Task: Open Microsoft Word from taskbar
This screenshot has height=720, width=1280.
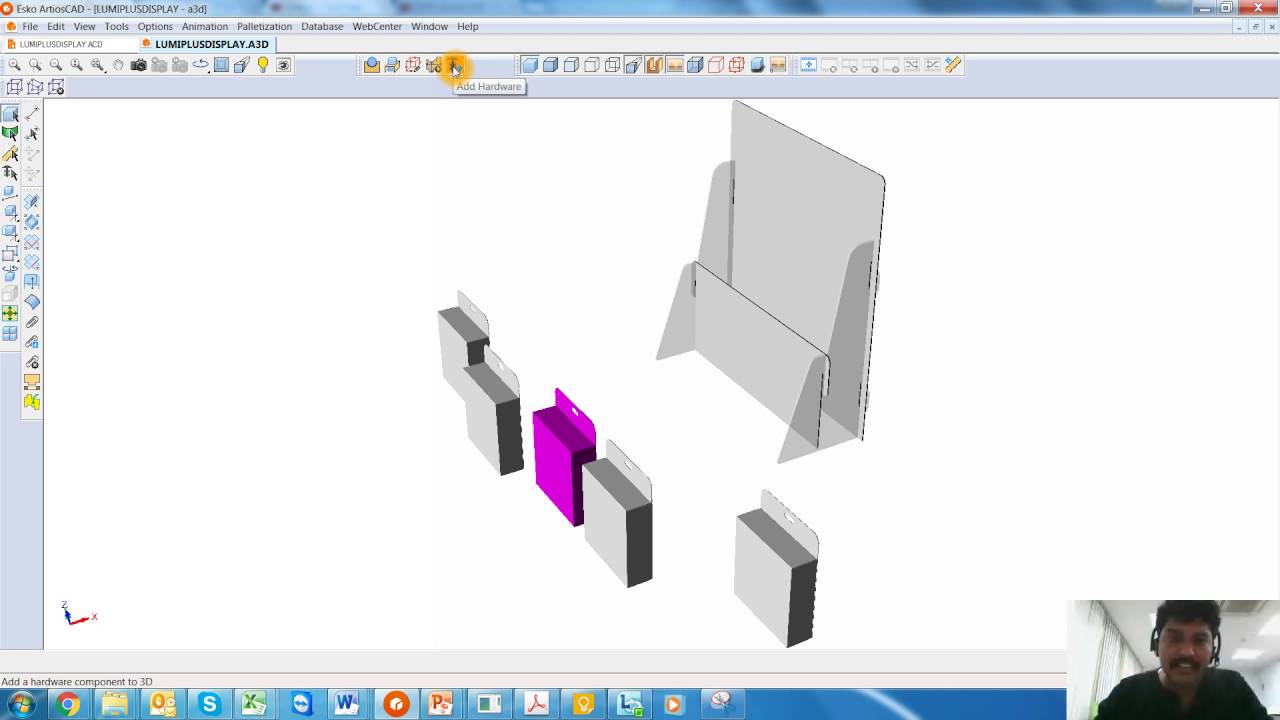Action: [347, 704]
